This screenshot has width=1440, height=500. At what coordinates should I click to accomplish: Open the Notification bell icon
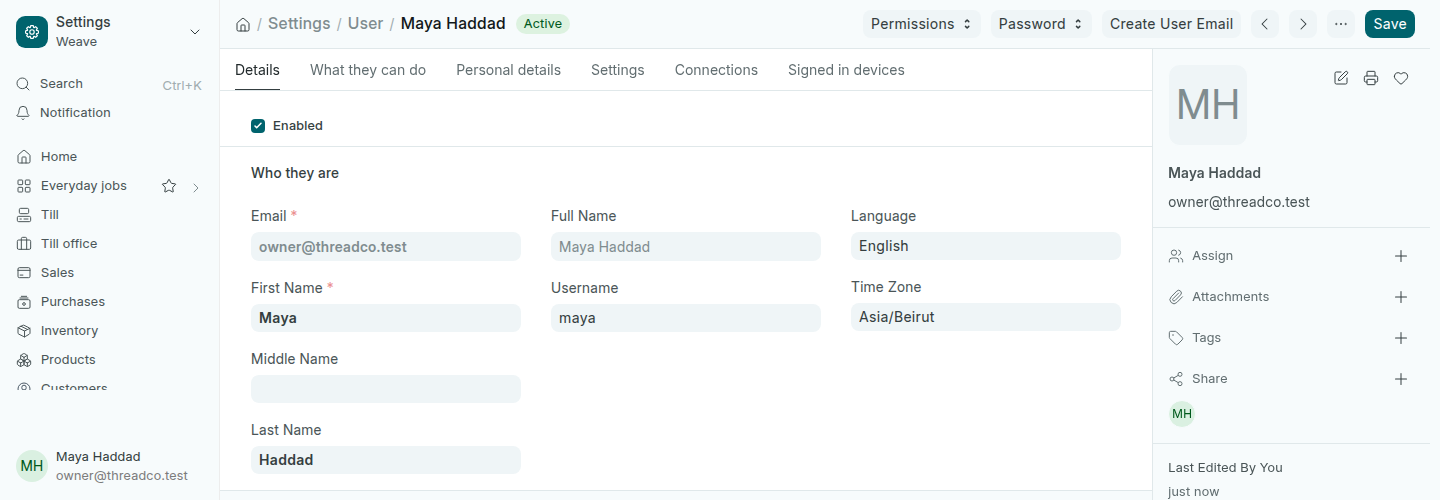pyautogui.click(x=23, y=113)
